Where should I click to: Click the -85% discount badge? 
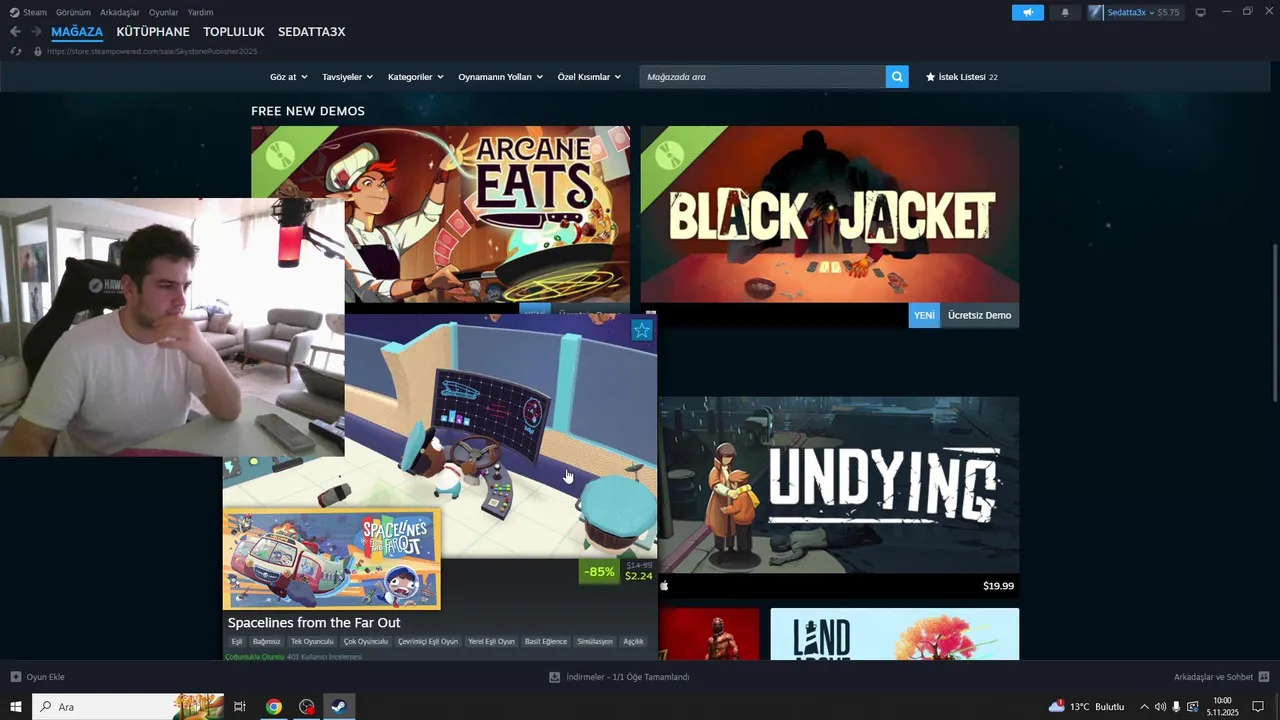tap(599, 572)
